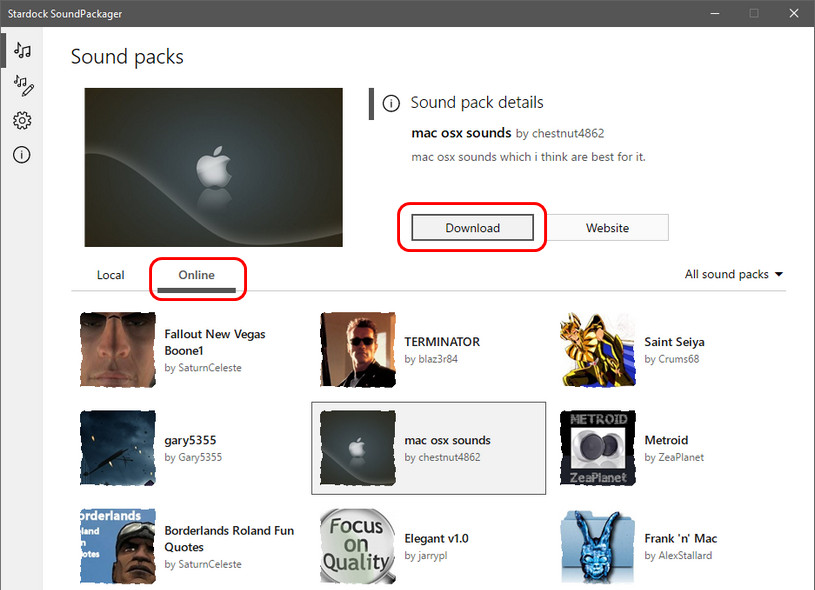815x590 pixels.
Task: Click info icon beside Sound pack details
Action: pyautogui.click(x=392, y=103)
